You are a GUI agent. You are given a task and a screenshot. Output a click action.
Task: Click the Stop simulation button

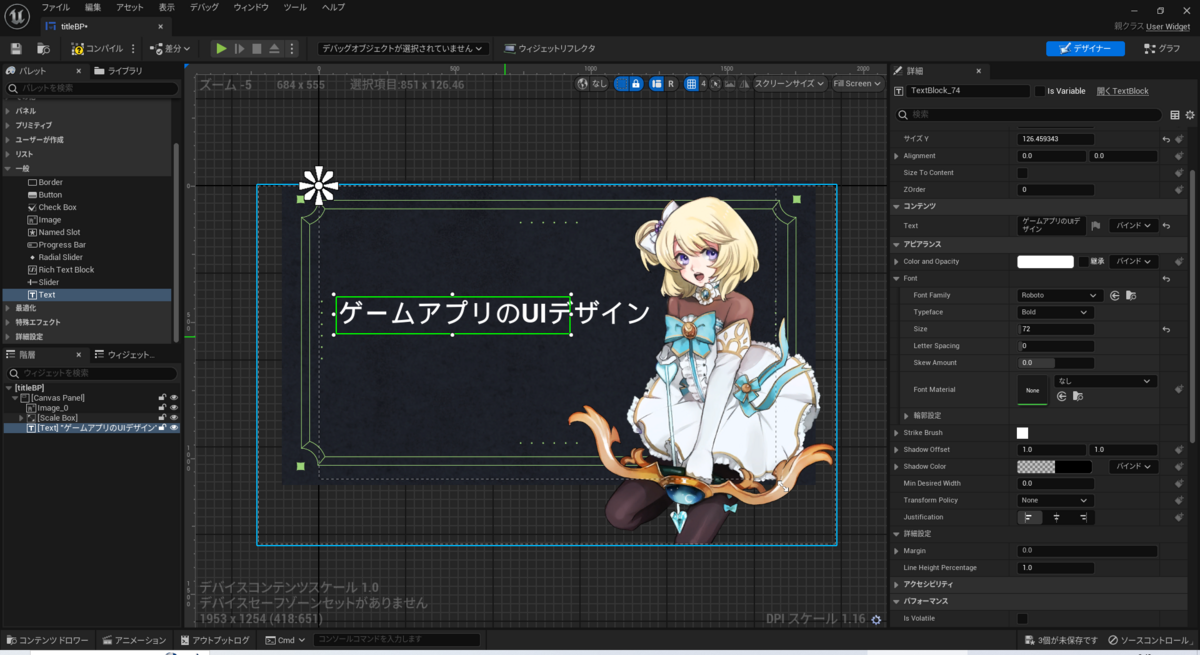click(257, 48)
